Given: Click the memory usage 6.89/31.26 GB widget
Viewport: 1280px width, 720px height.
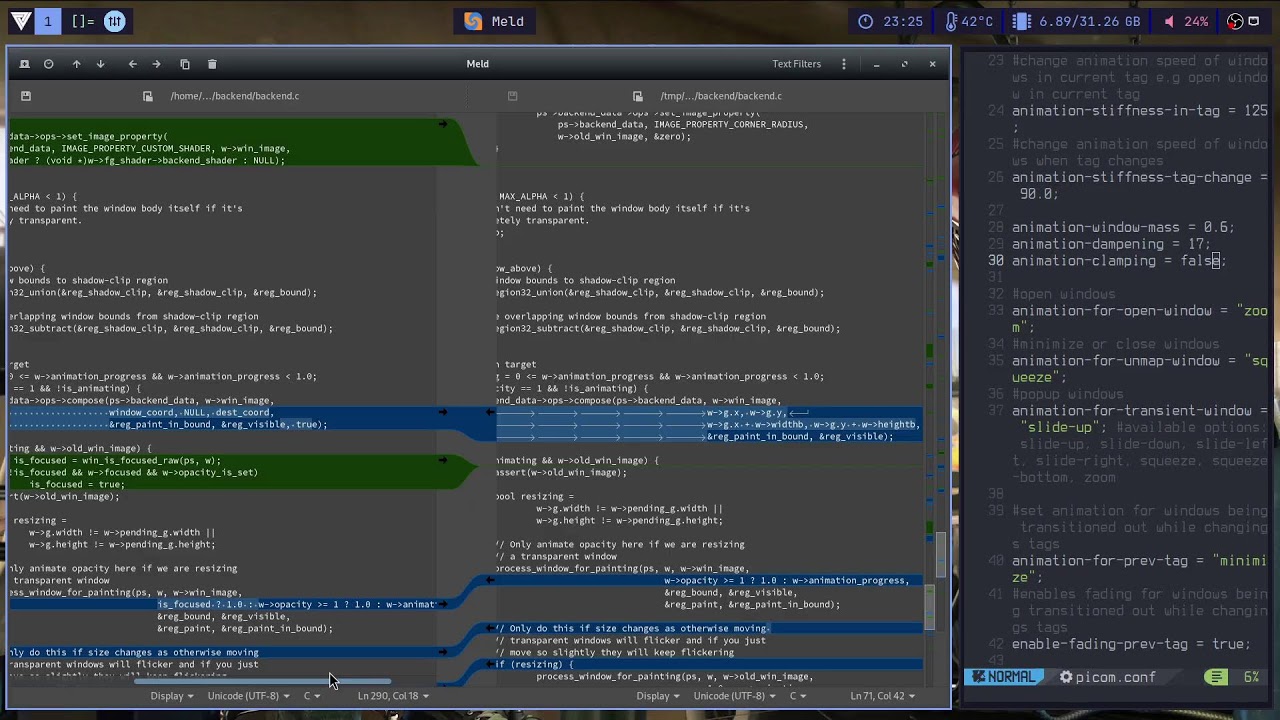Looking at the screenshot, I should pyautogui.click(x=1075, y=21).
